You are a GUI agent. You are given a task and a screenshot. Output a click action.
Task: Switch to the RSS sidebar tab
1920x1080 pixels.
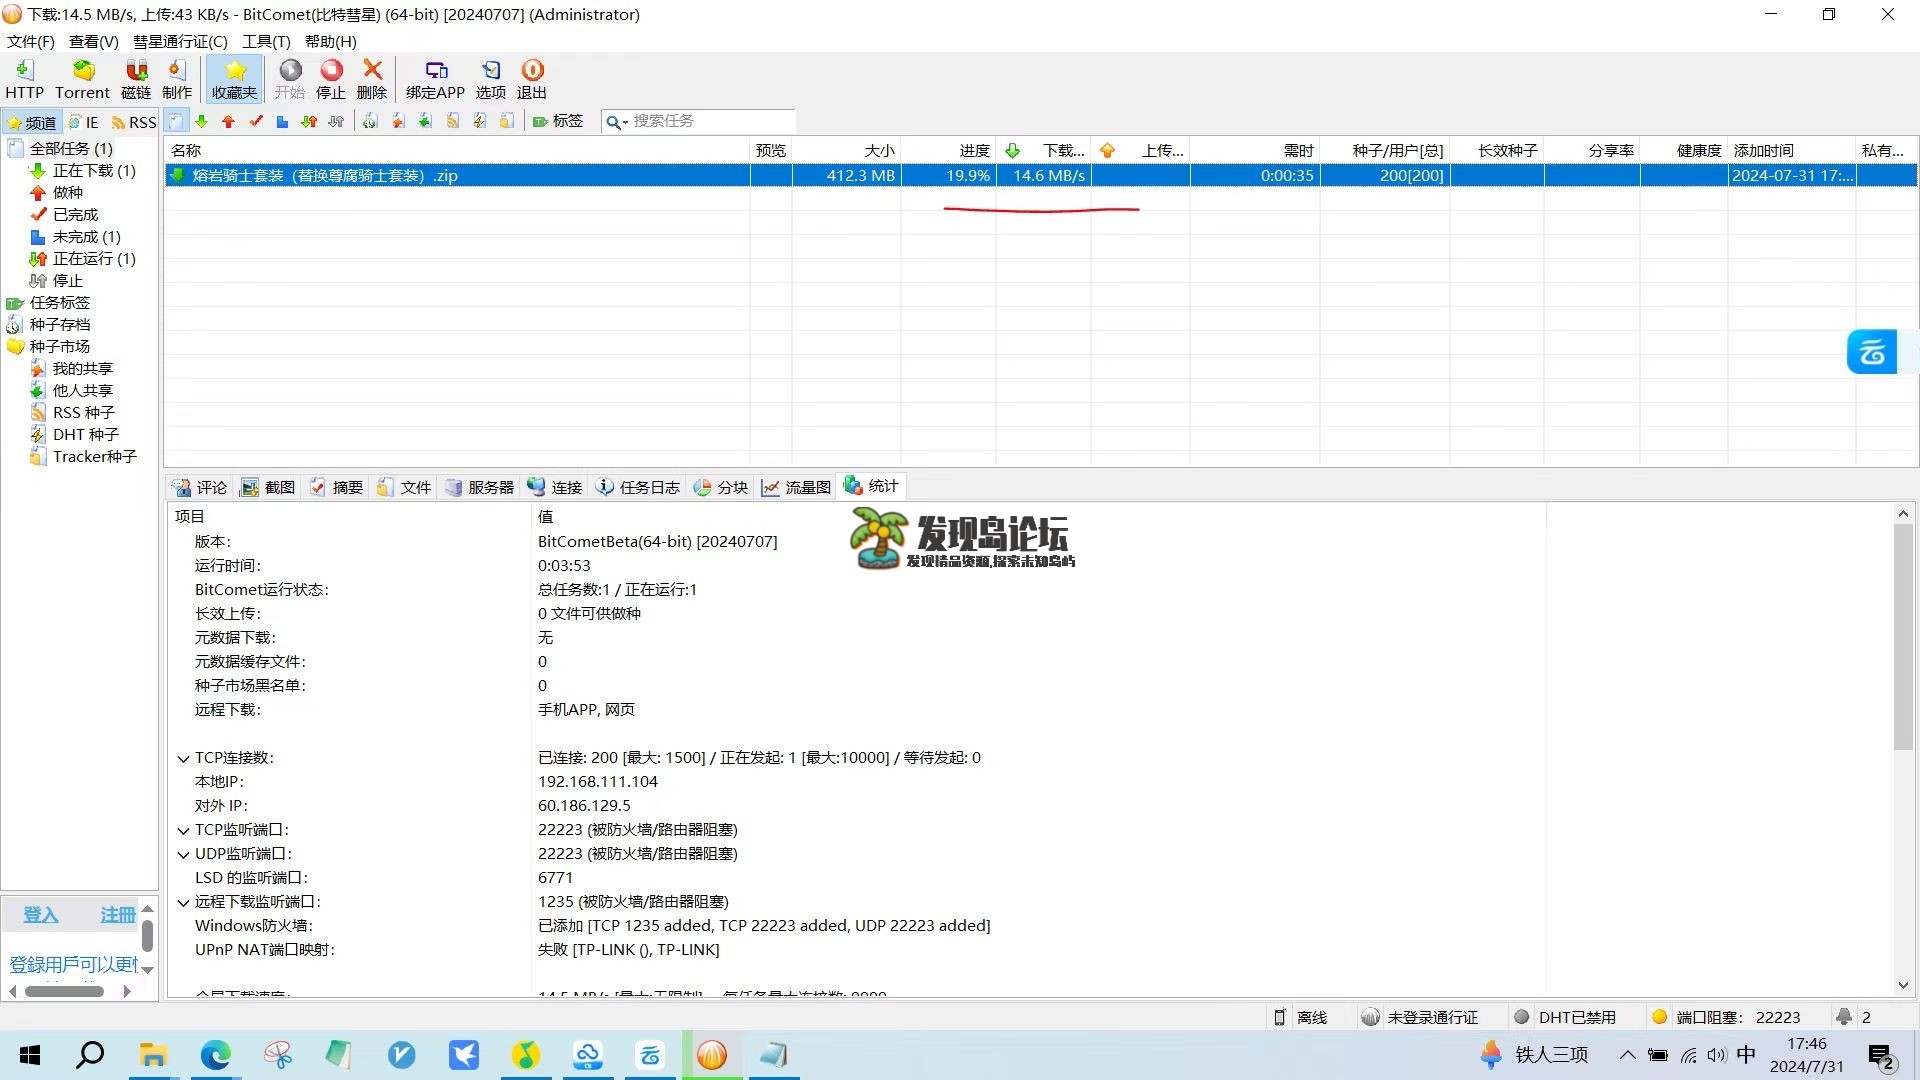point(134,122)
